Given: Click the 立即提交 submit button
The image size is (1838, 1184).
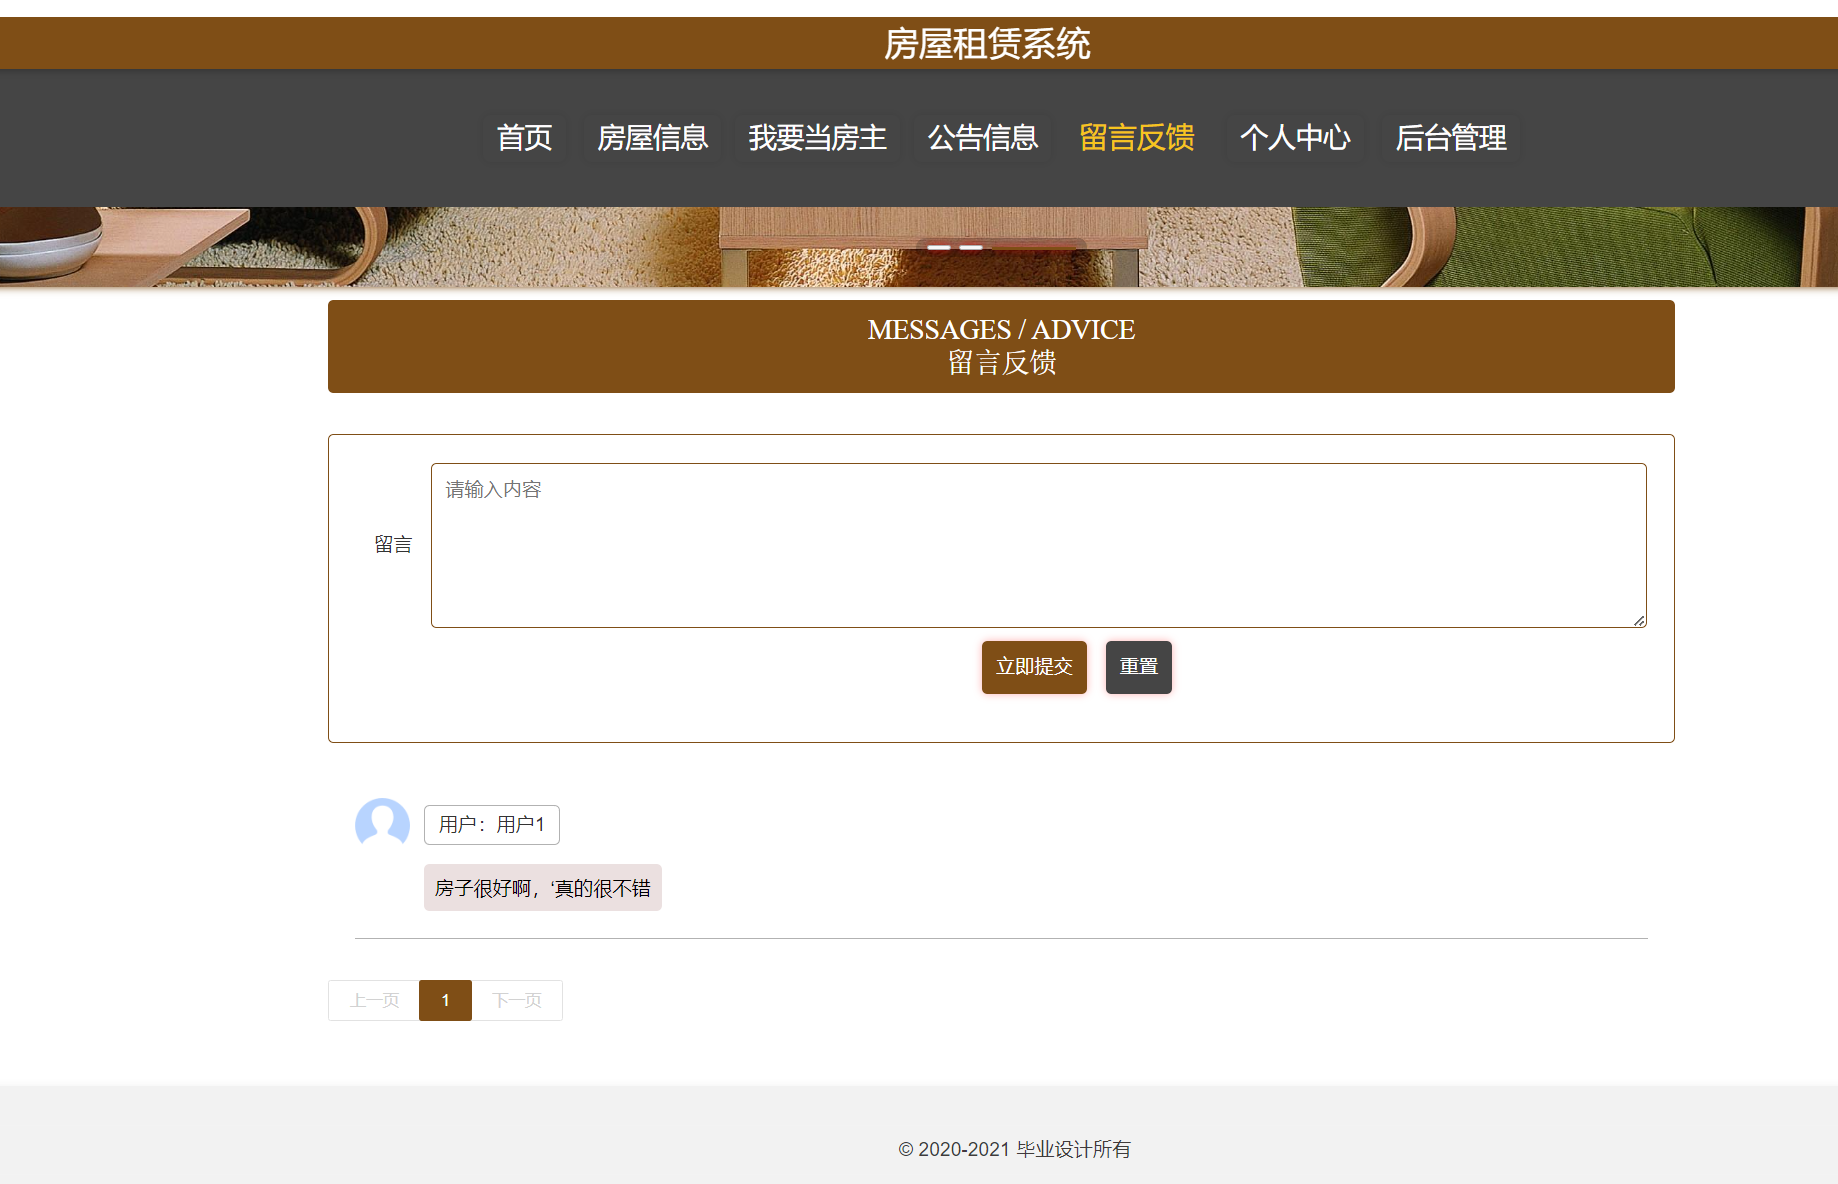Looking at the screenshot, I should click(x=1034, y=667).
